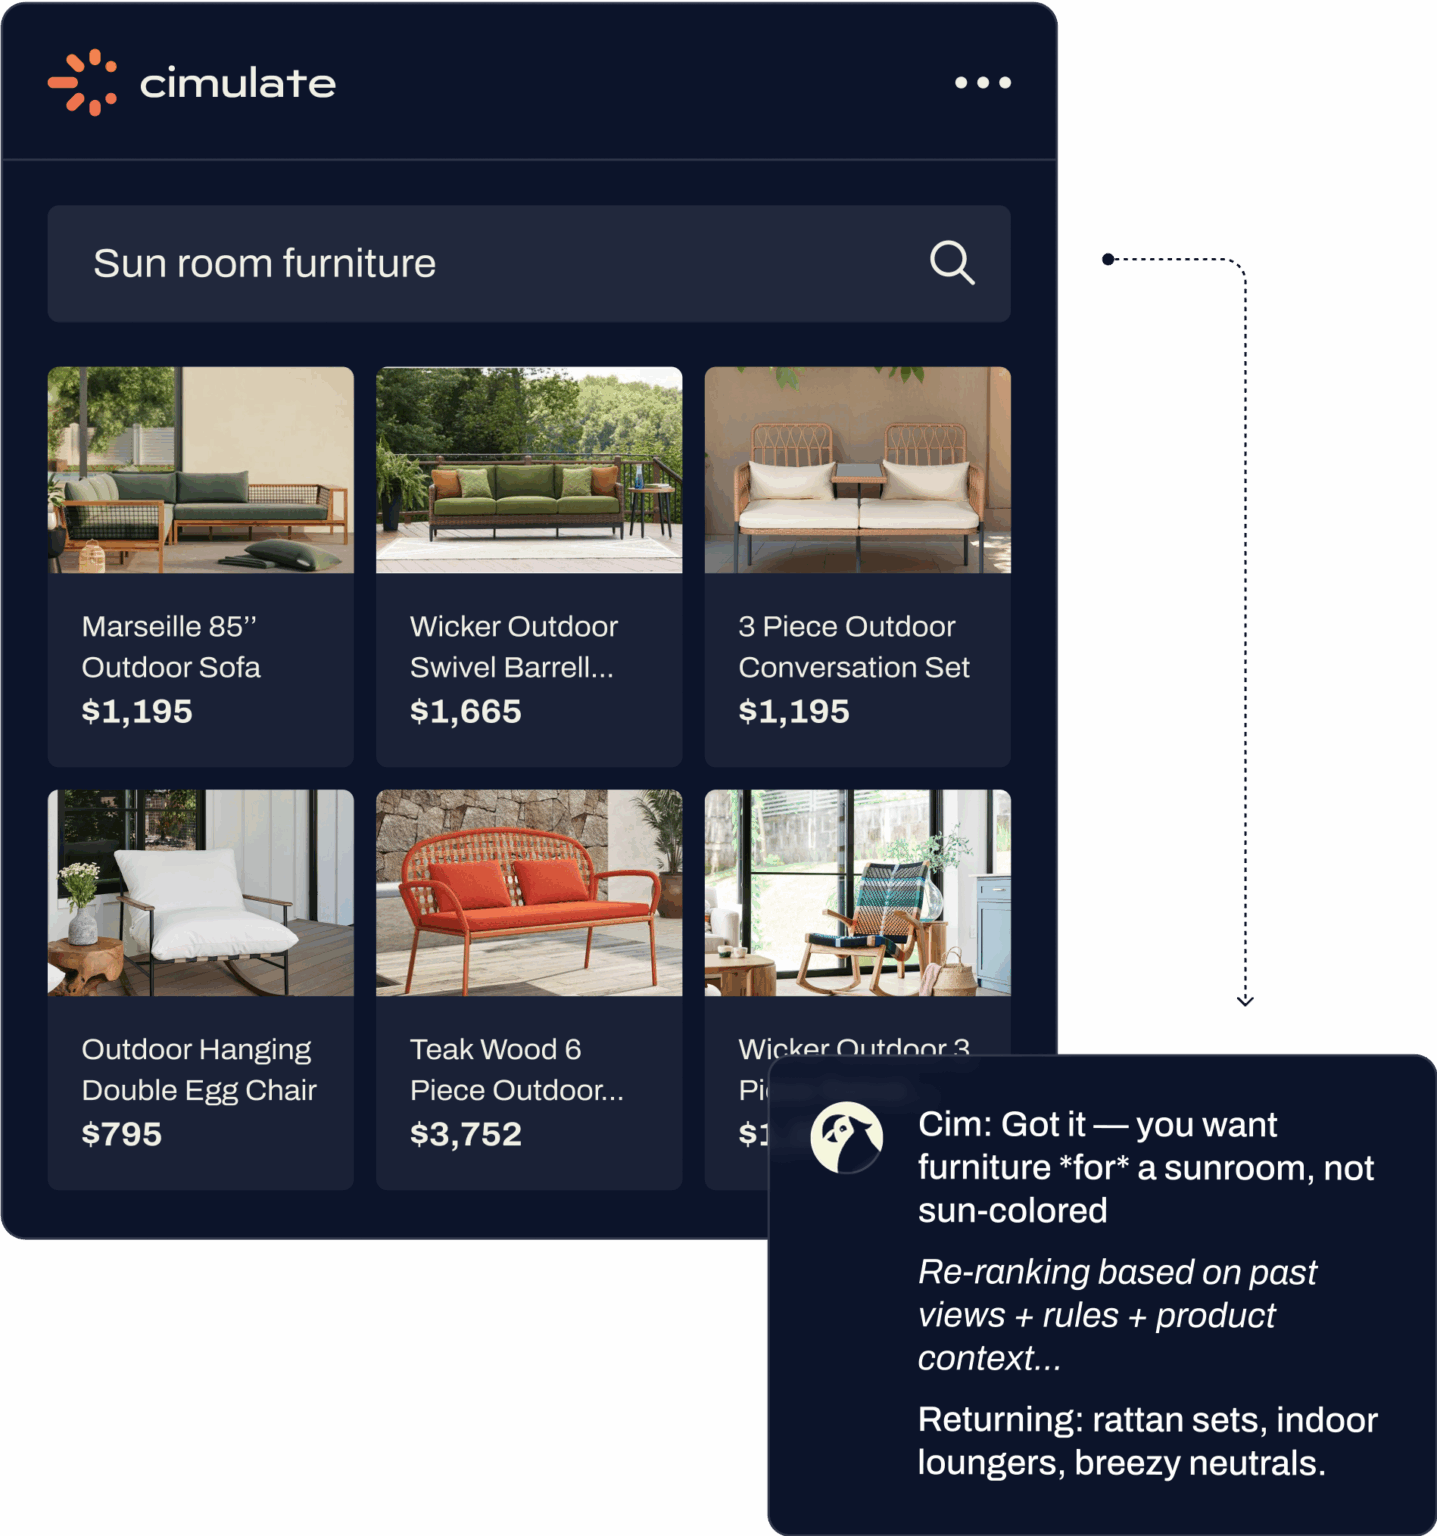This screenshot has width=1437, height=1536.
Task: Select the $1,195 price on Marseille sofa
Action: pos(138,711)
